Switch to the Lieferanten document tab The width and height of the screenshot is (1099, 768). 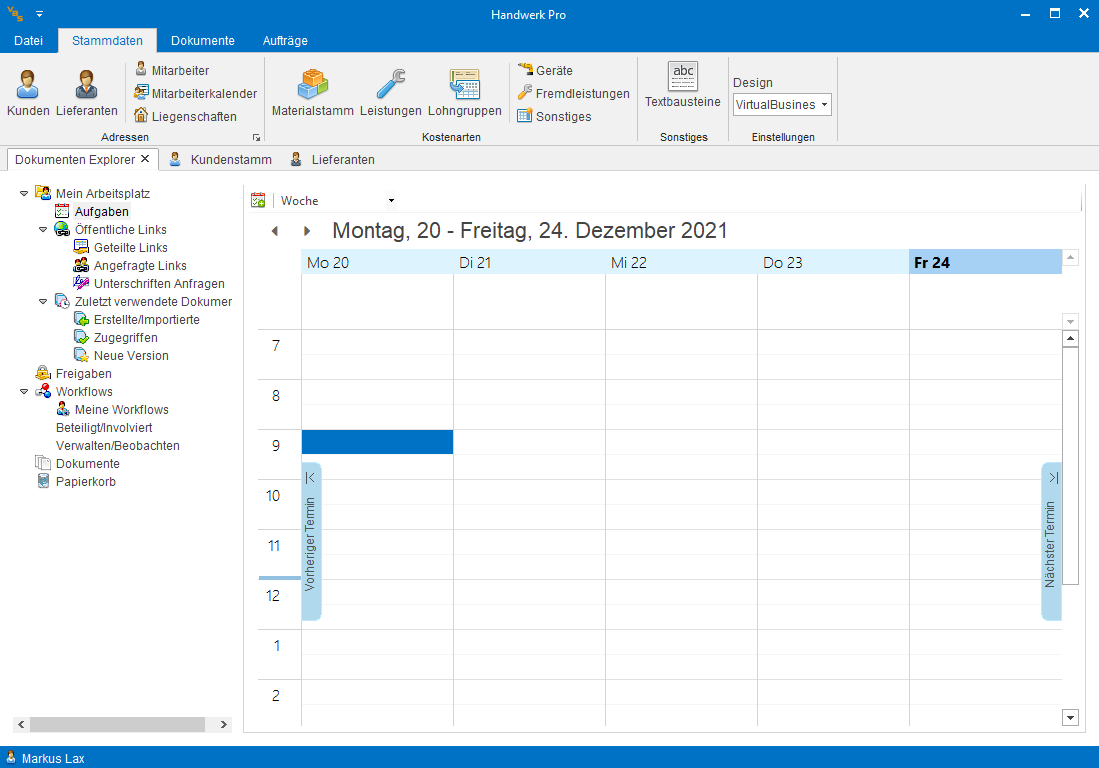pos(333,160)
